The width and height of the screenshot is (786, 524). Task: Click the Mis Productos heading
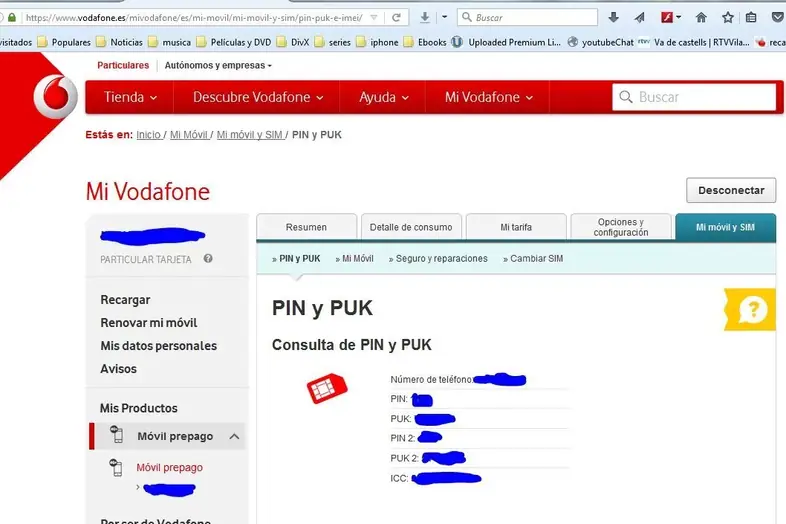138,408
